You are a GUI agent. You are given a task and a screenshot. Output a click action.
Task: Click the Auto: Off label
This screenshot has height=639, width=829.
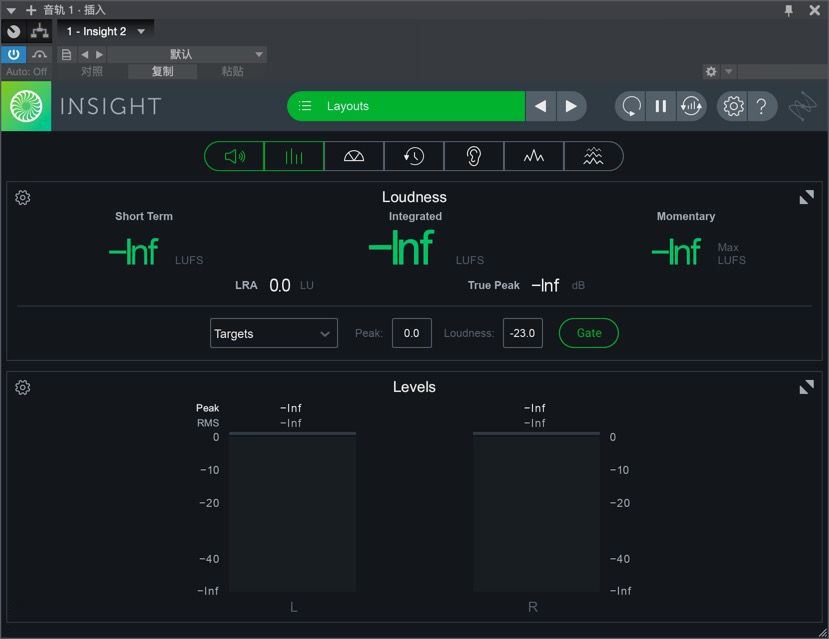pyautogui.click(x=26, y=71)
